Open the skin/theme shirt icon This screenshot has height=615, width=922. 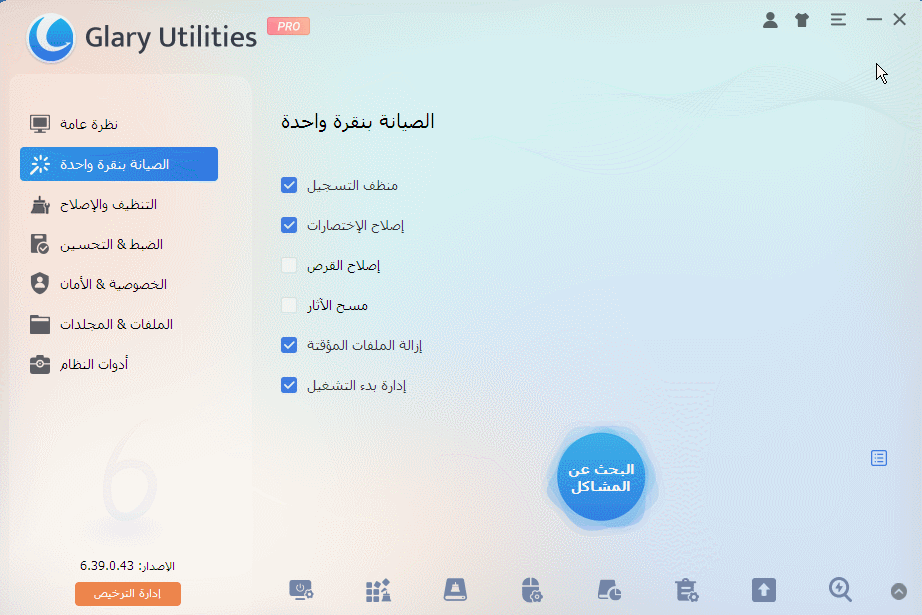pos(802,20)
